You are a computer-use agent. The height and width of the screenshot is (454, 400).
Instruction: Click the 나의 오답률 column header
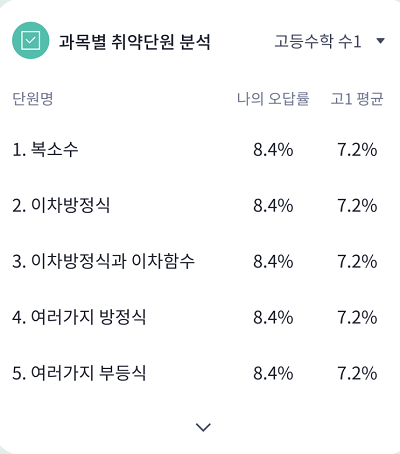point(273,98)
